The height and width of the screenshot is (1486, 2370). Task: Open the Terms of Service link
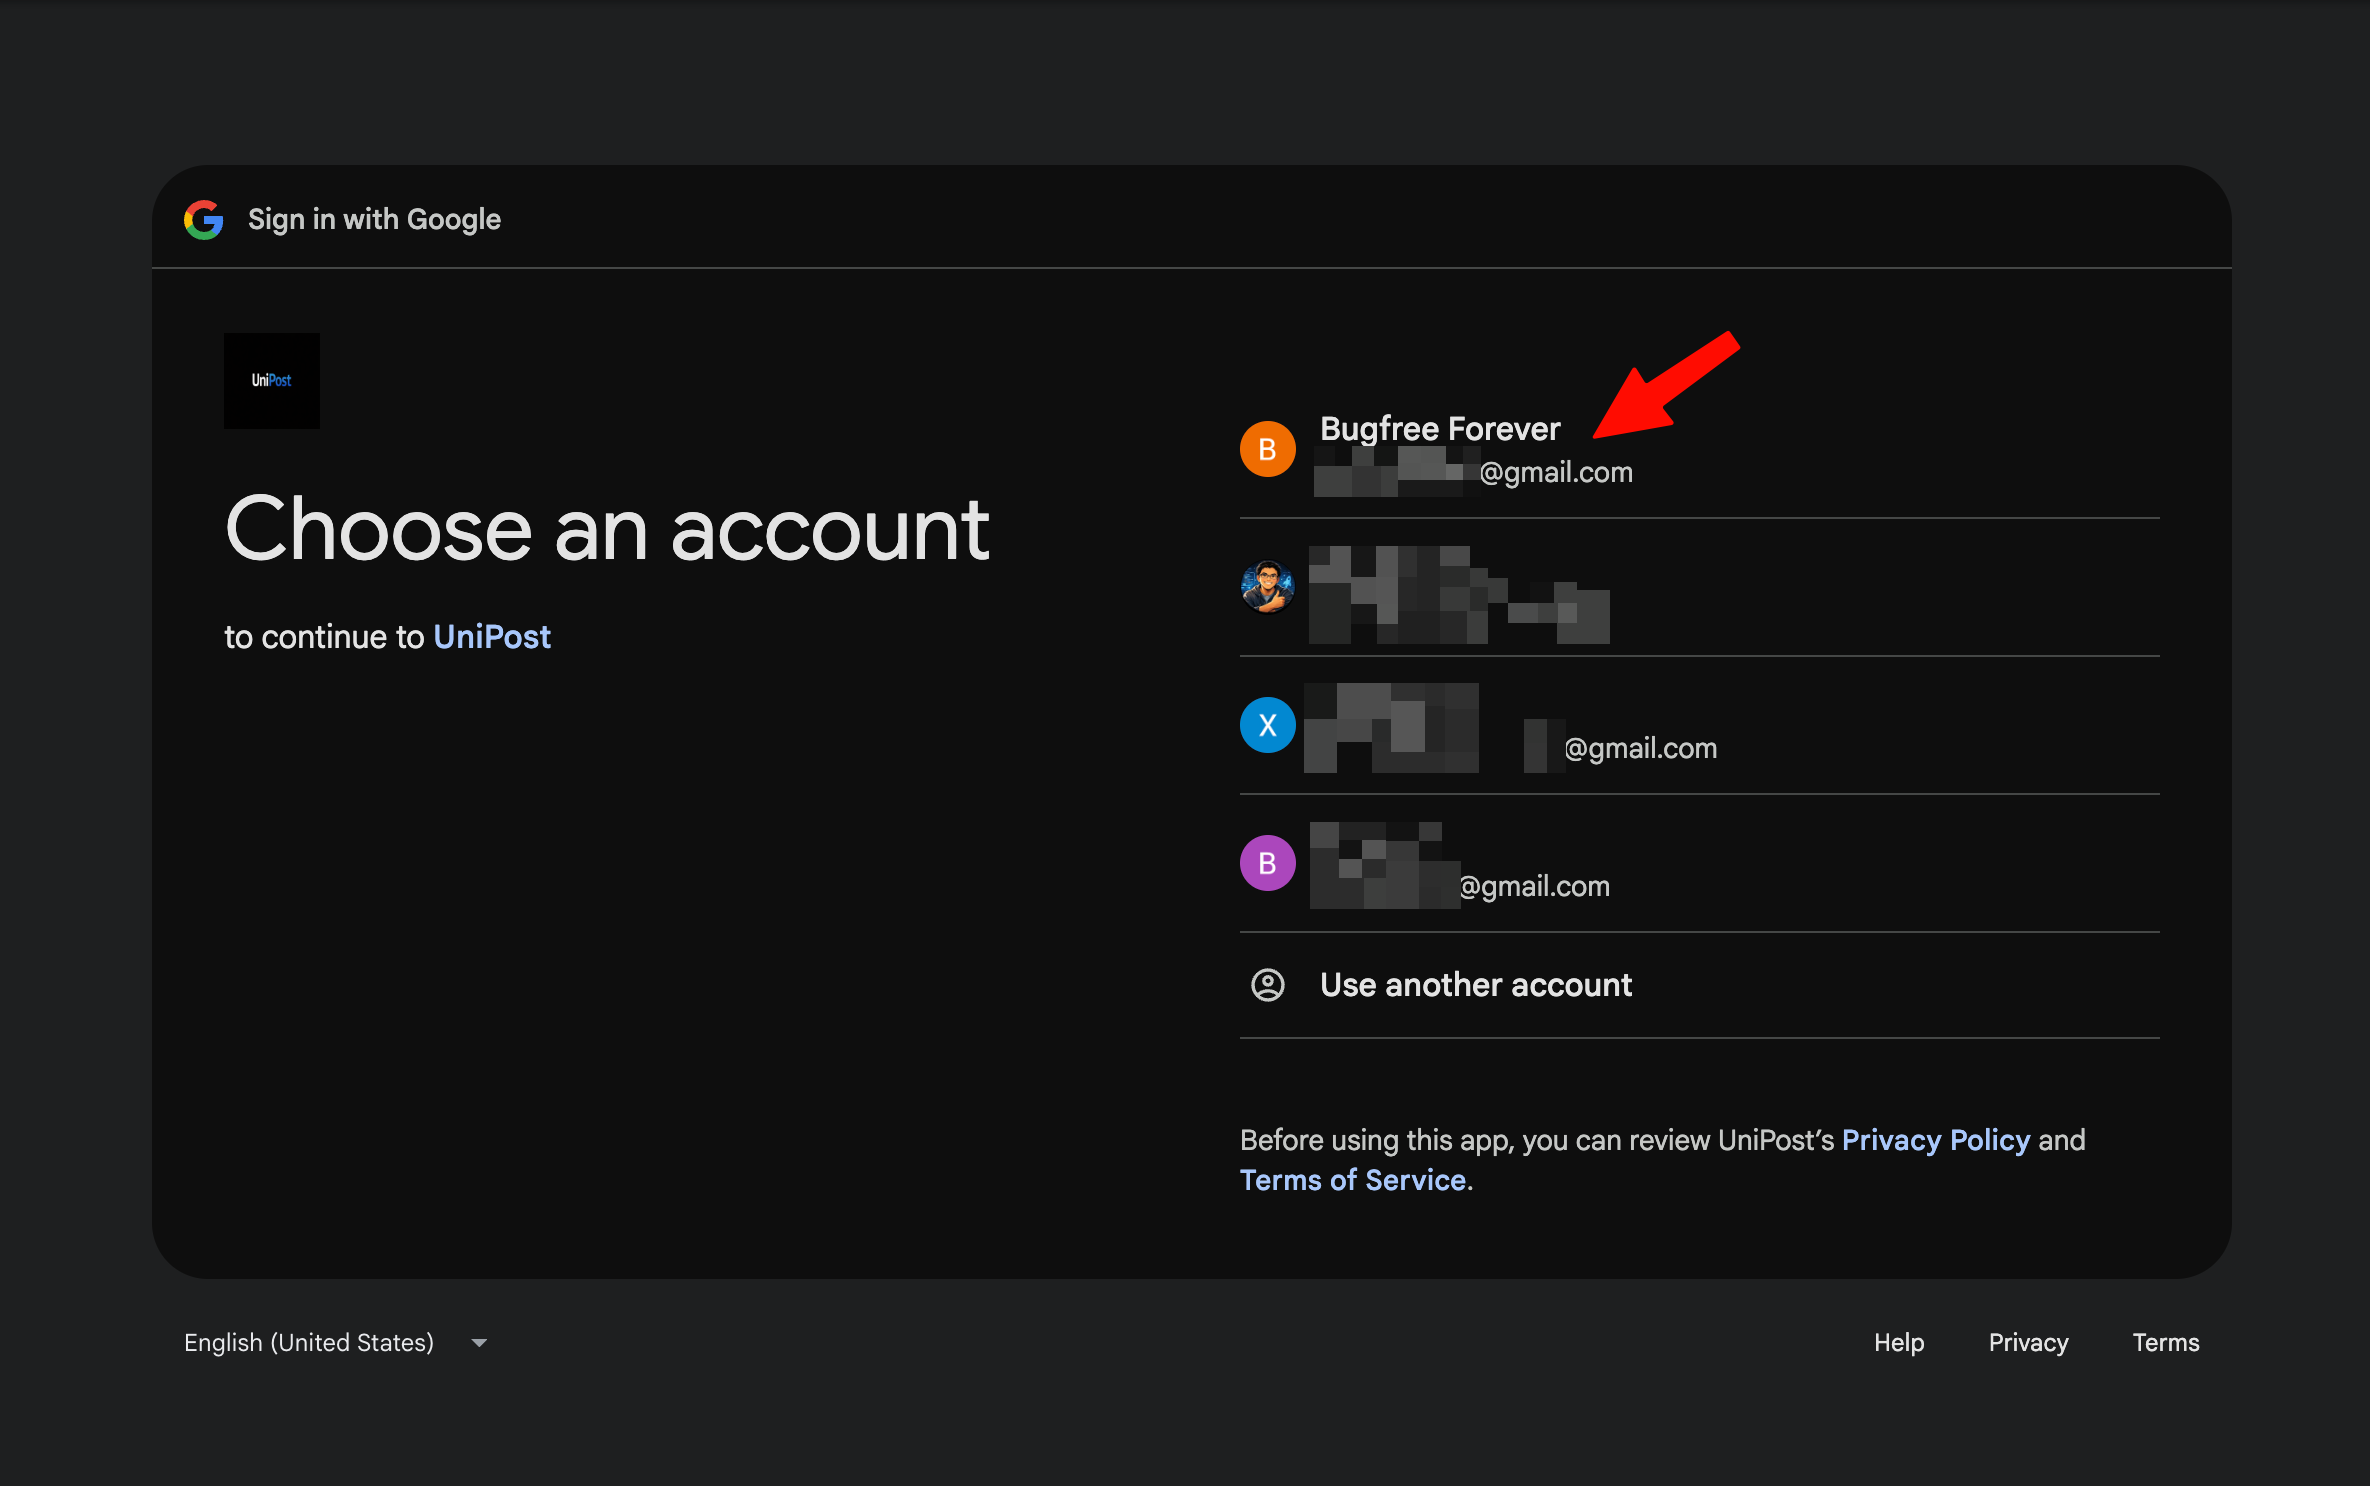(1353, 1180)
